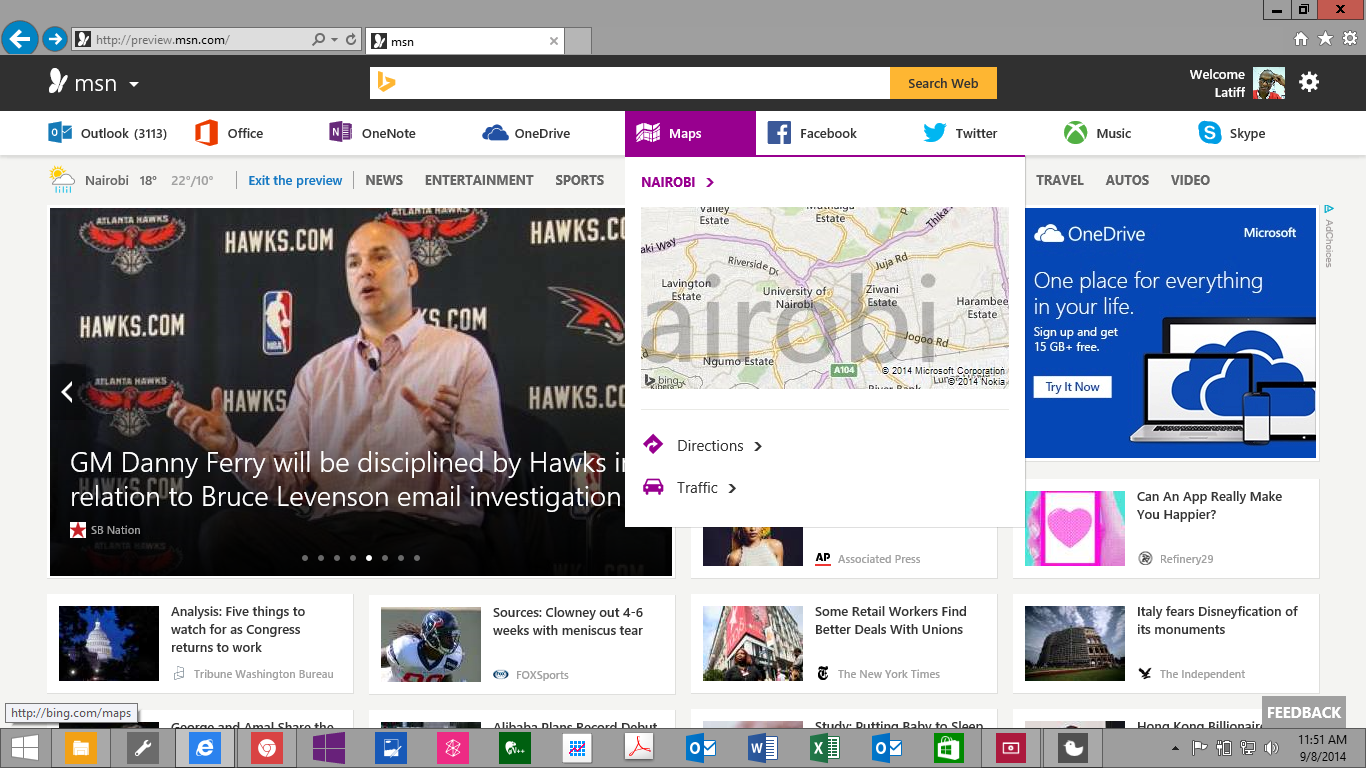Image resolution: width=1366 pixels, height=768 pixels.
Task: Click the Nairobi weather icon
Action: [x=62, y=180]
